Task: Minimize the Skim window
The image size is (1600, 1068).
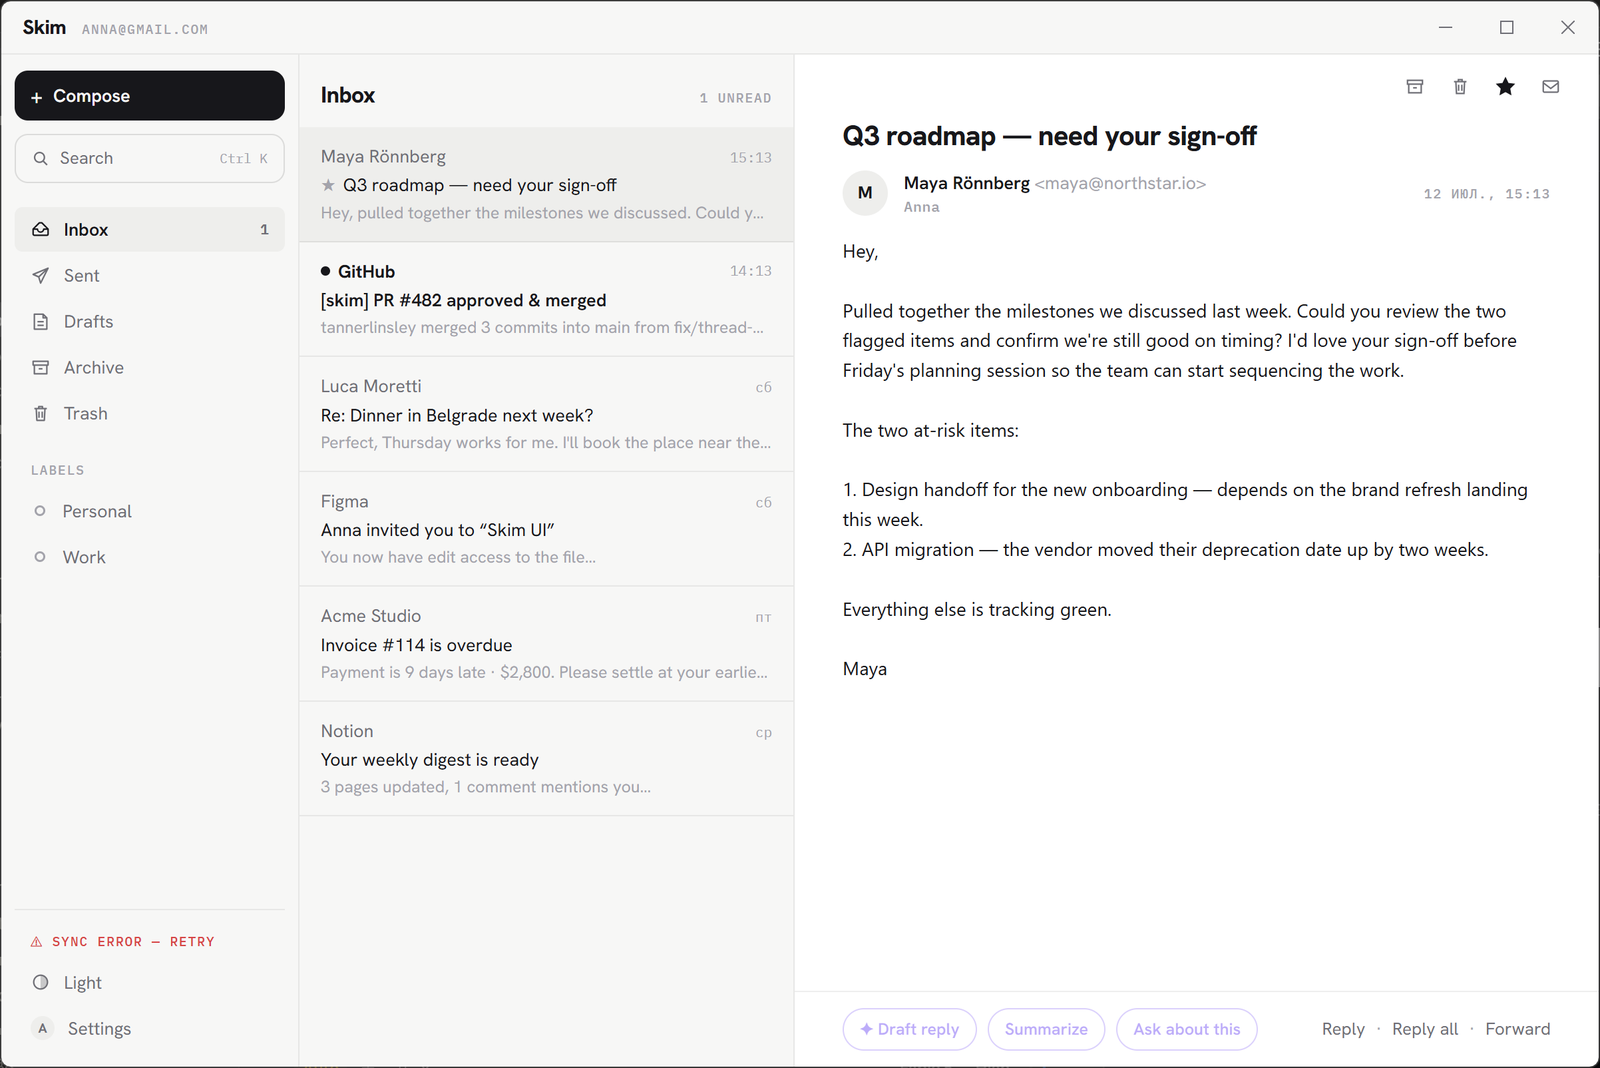Action: click(1445, 27)
